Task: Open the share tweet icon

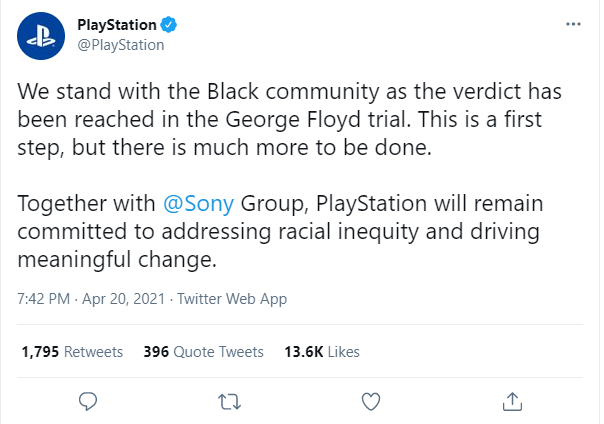Action: pos(512,402)
